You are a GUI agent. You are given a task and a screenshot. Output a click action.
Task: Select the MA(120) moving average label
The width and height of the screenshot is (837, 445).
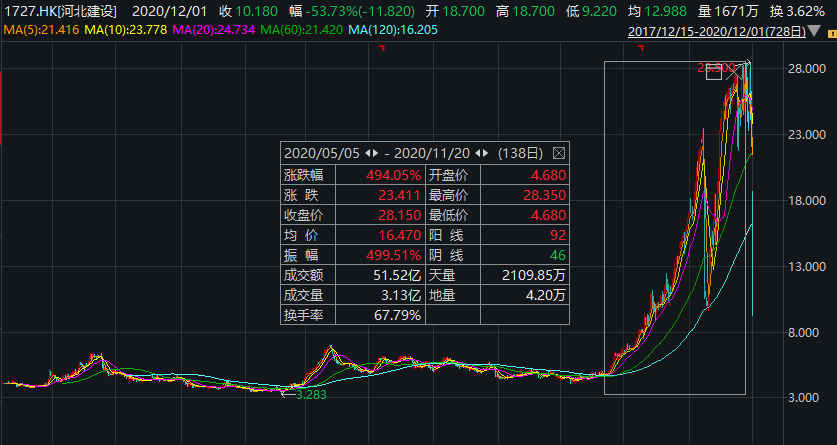(392, 30)
